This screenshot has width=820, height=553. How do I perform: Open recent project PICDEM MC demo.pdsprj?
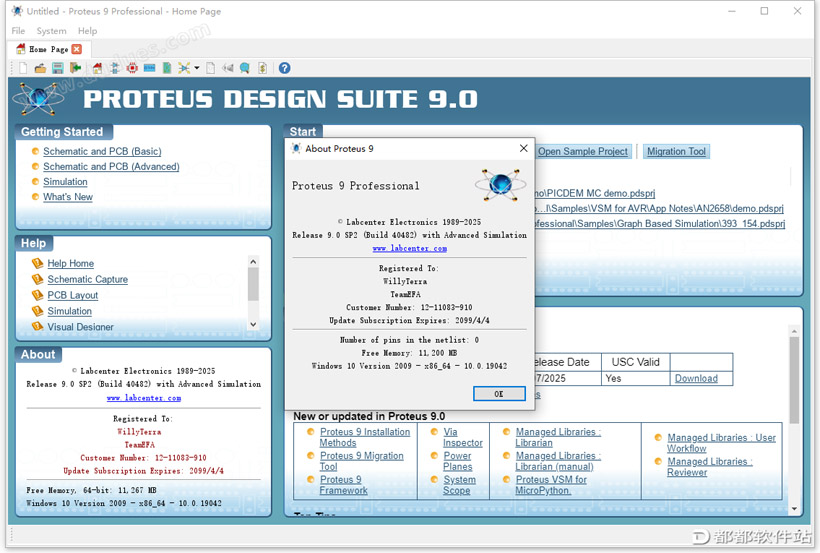[595, 193]
